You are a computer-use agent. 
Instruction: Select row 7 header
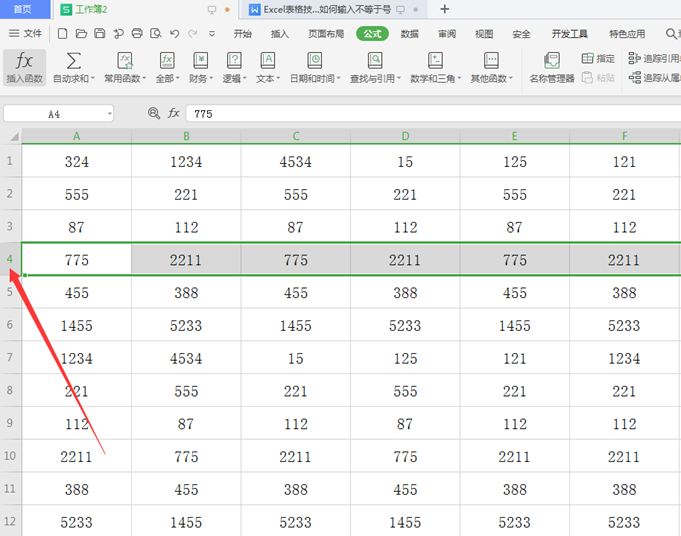[x=10, y=357]
